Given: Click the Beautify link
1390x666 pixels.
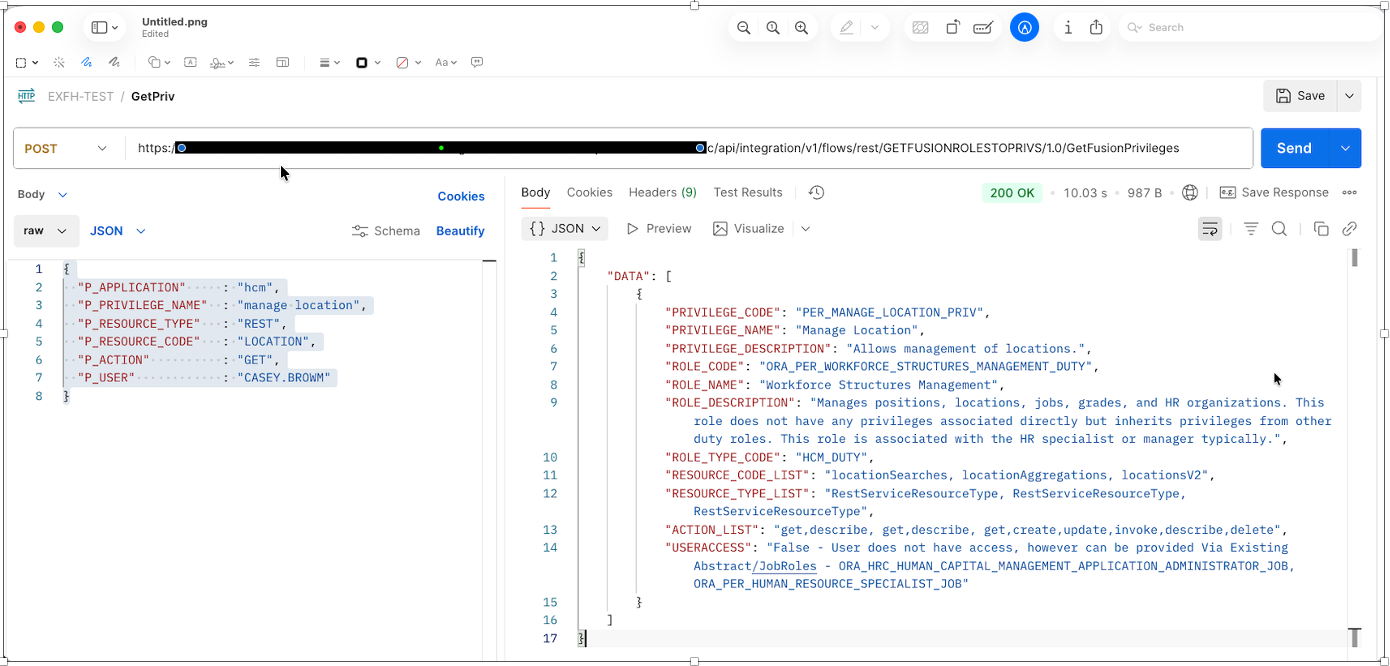Looking at the screenshot, I should click(x=460, y=231).
